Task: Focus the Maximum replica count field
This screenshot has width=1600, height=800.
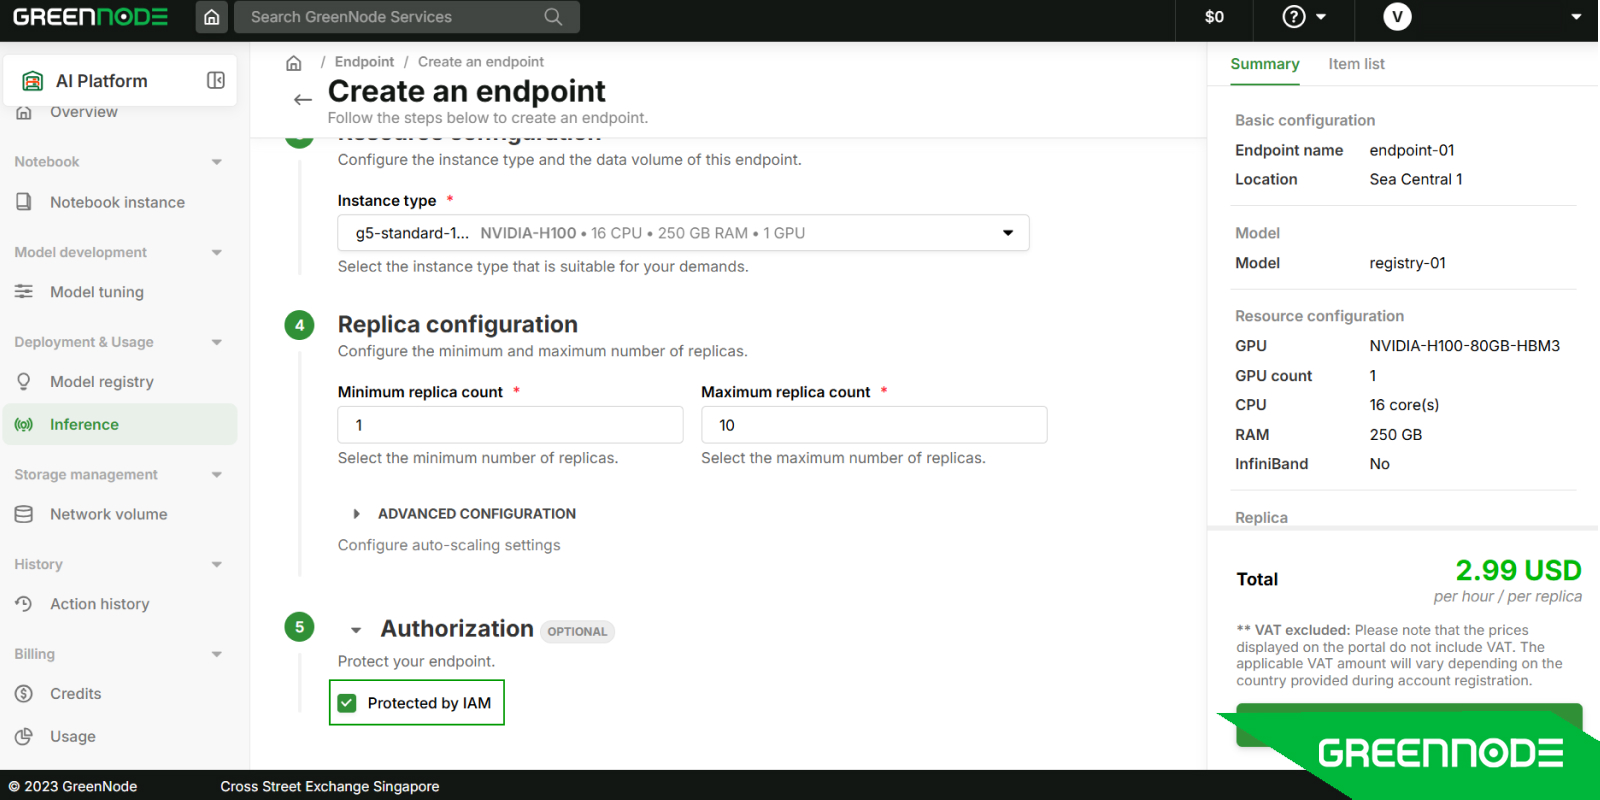Action: [x=874, y=425]
